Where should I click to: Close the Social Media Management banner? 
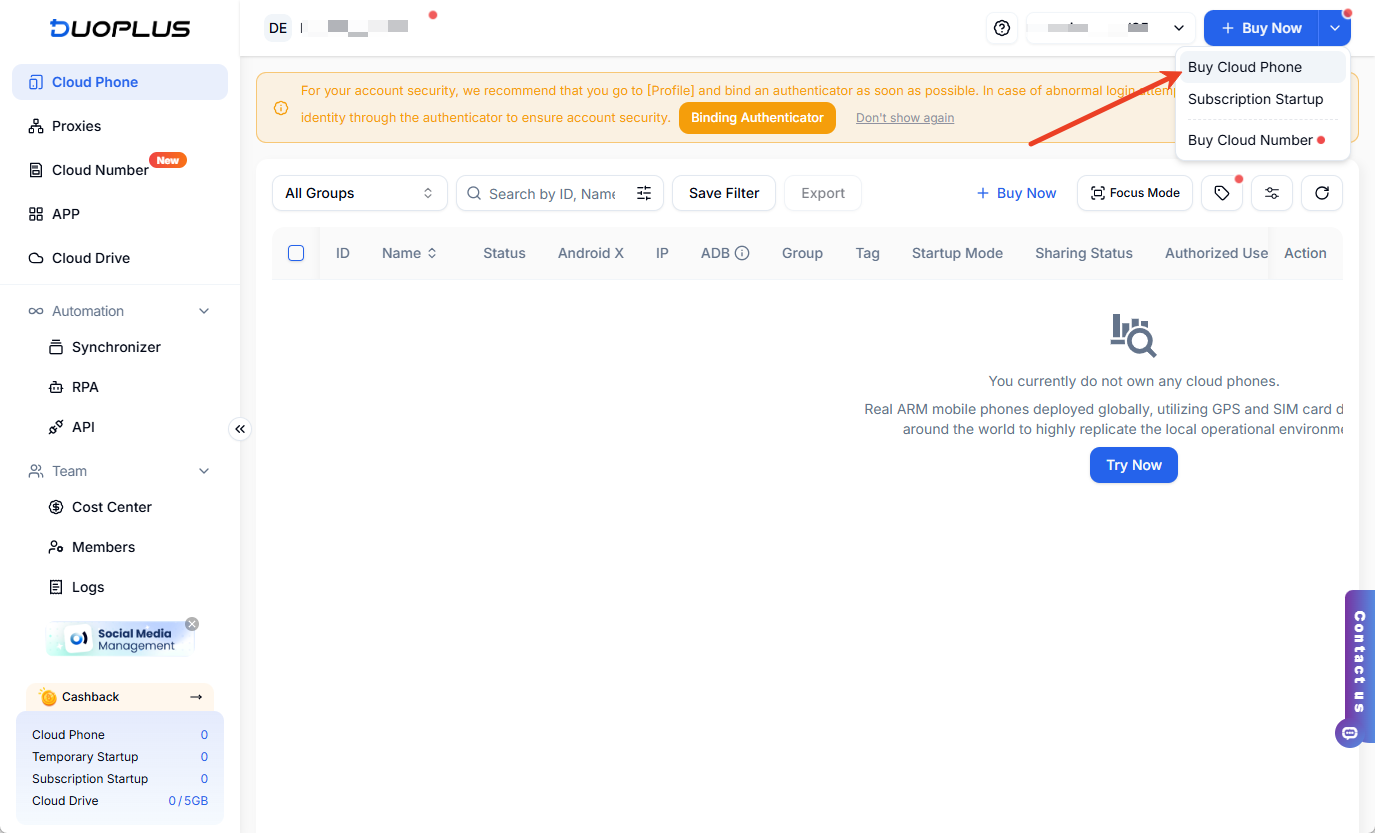point(192,624)
